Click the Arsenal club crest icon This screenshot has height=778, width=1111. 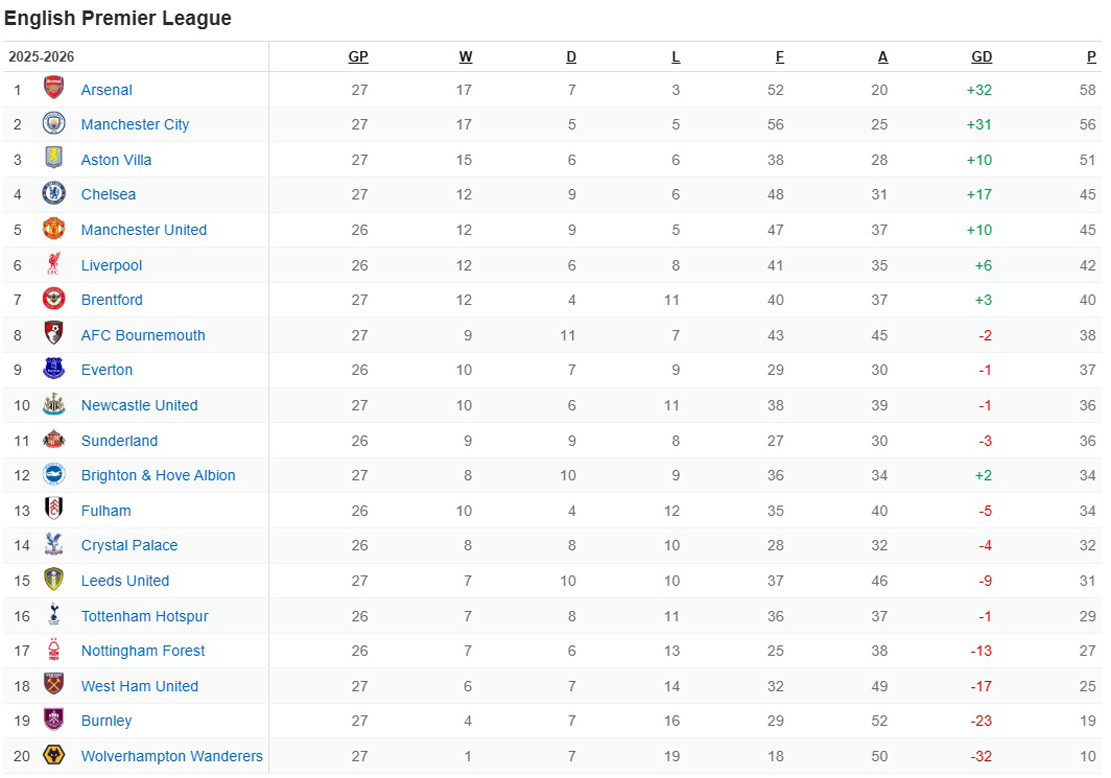coord(54,88)
